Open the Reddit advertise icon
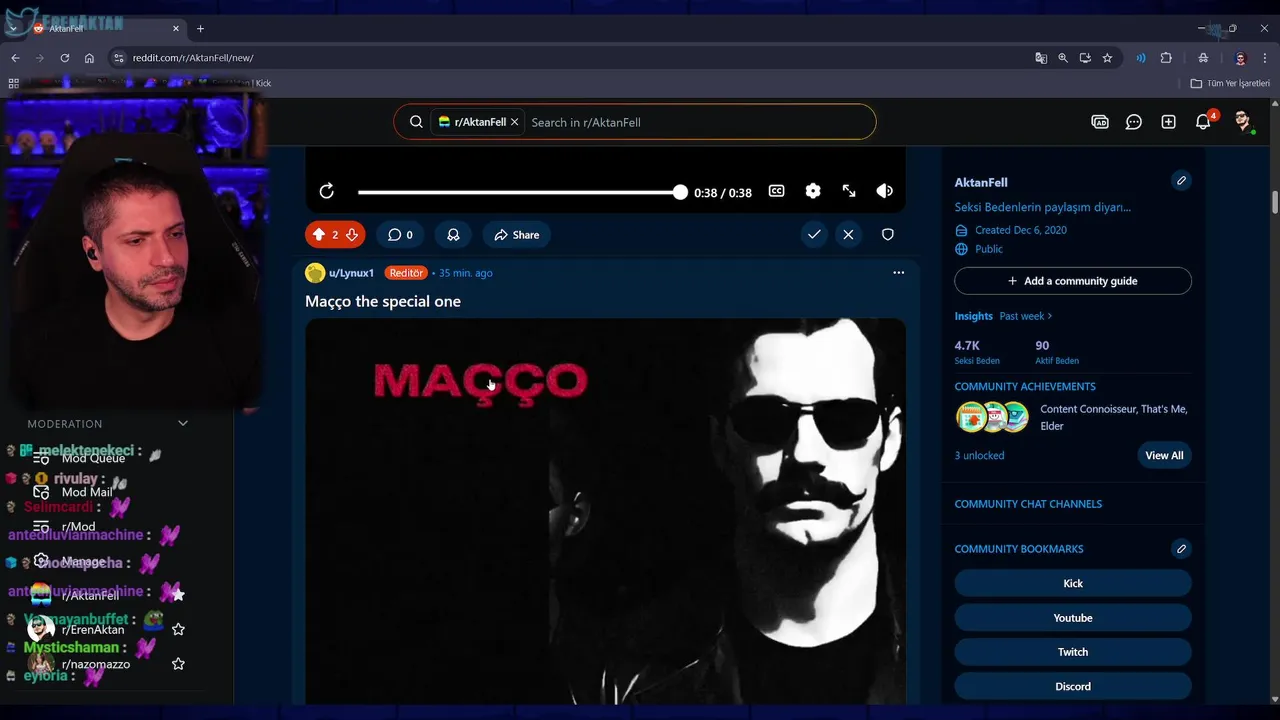The width and height of the screenshot is (1280, 720). click(1100, 122)
